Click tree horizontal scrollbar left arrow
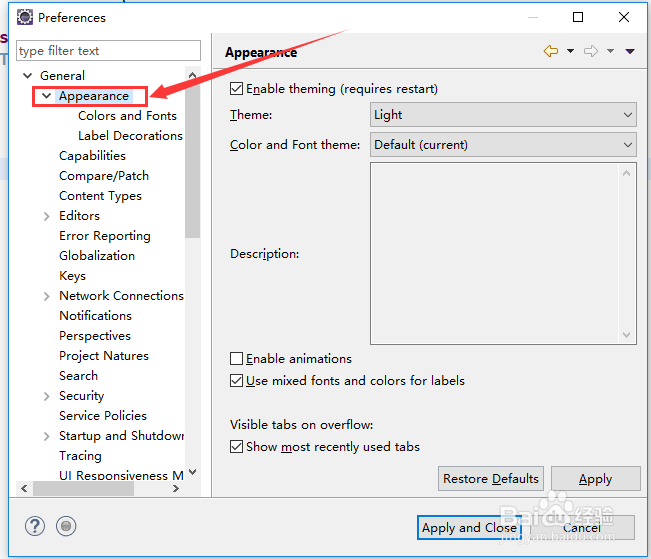This screenshot has height=559, width=651. tap(24, 488)
